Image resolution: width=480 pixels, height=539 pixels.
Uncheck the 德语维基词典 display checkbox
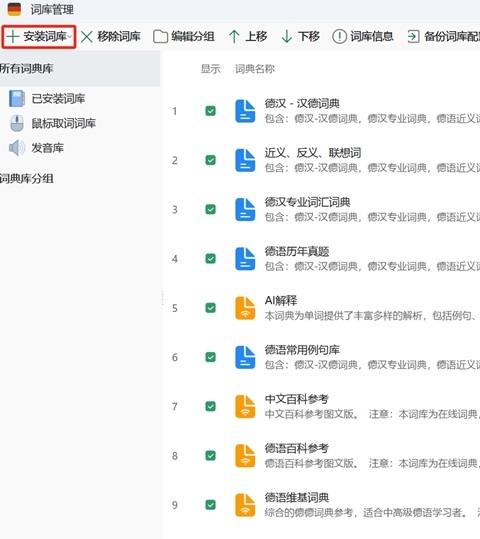210,504
